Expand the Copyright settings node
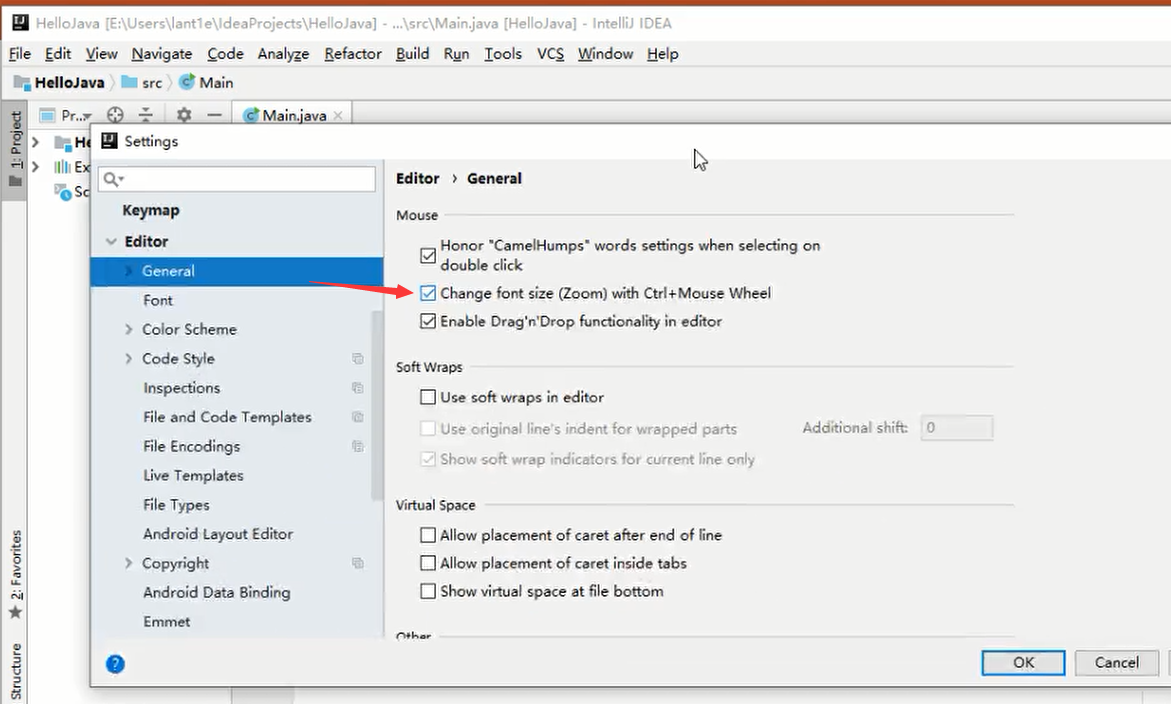1171x704 pixels. (x=128, y=564)
